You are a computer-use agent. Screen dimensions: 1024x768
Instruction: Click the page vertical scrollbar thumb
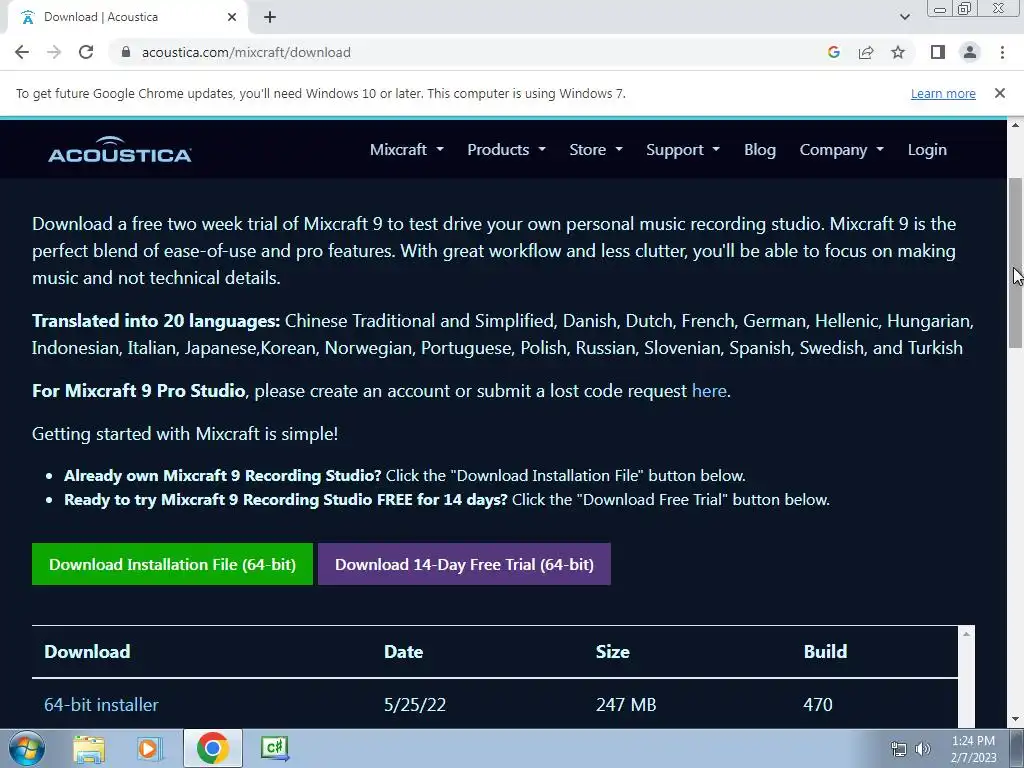[1016, 263]
